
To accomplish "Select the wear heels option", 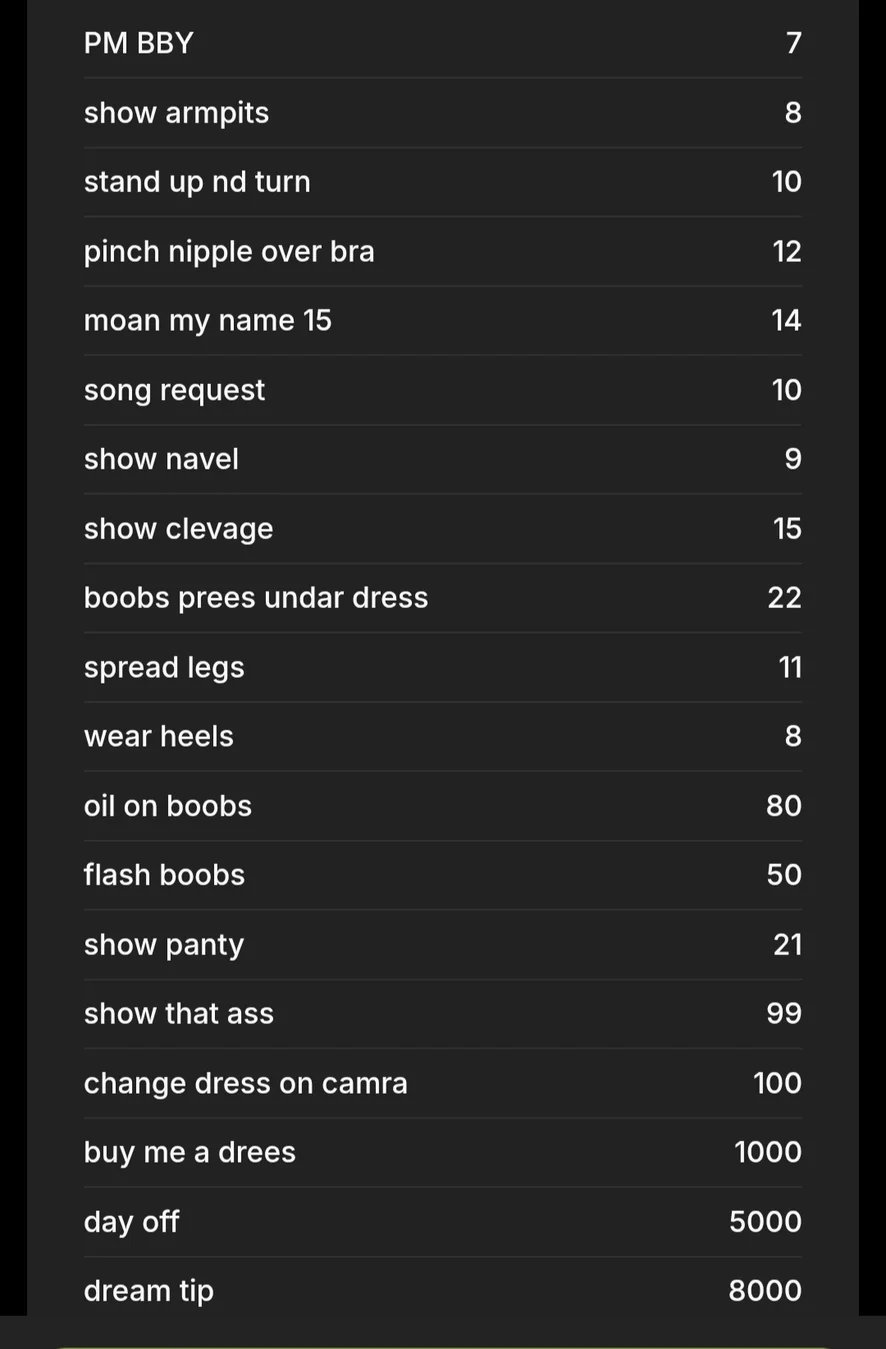I will tap(159, 736).
